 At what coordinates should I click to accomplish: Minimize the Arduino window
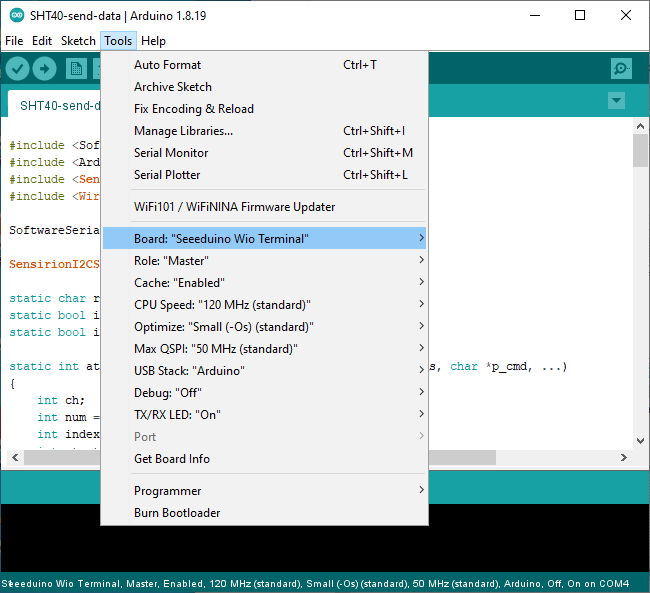pyautogui.click(x=535, y=16)
